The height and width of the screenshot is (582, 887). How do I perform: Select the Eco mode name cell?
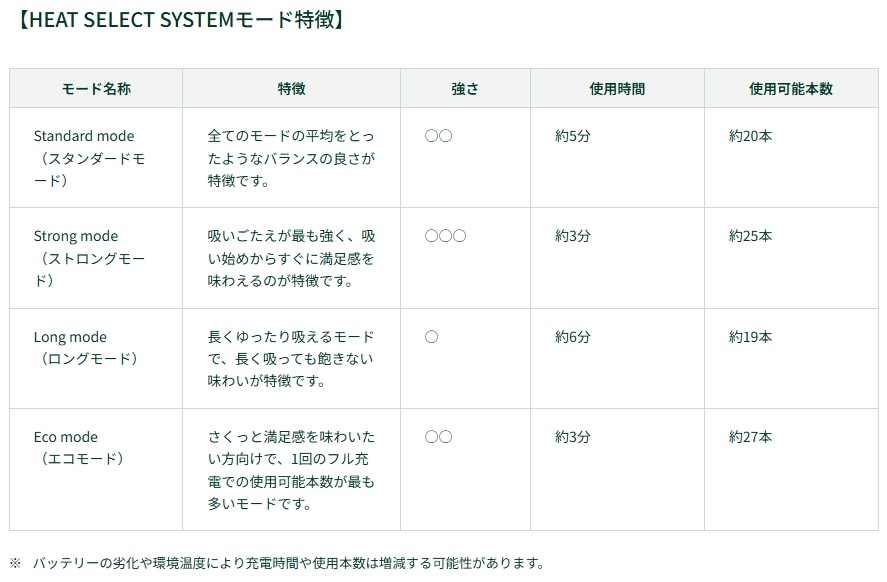(x=96, y=469)
